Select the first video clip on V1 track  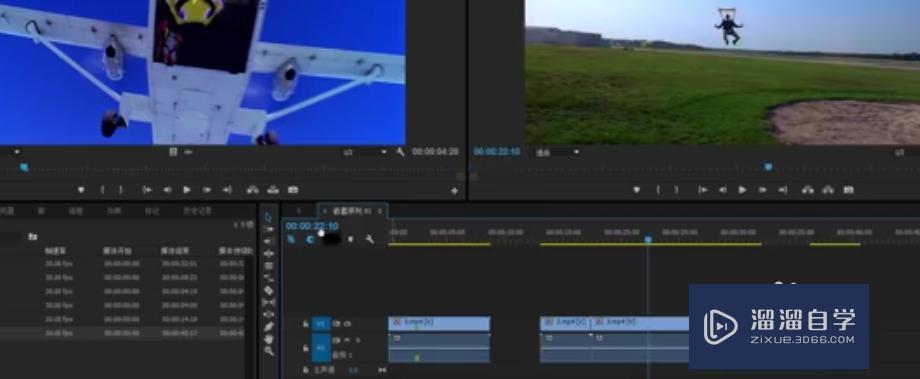point(439,324)
